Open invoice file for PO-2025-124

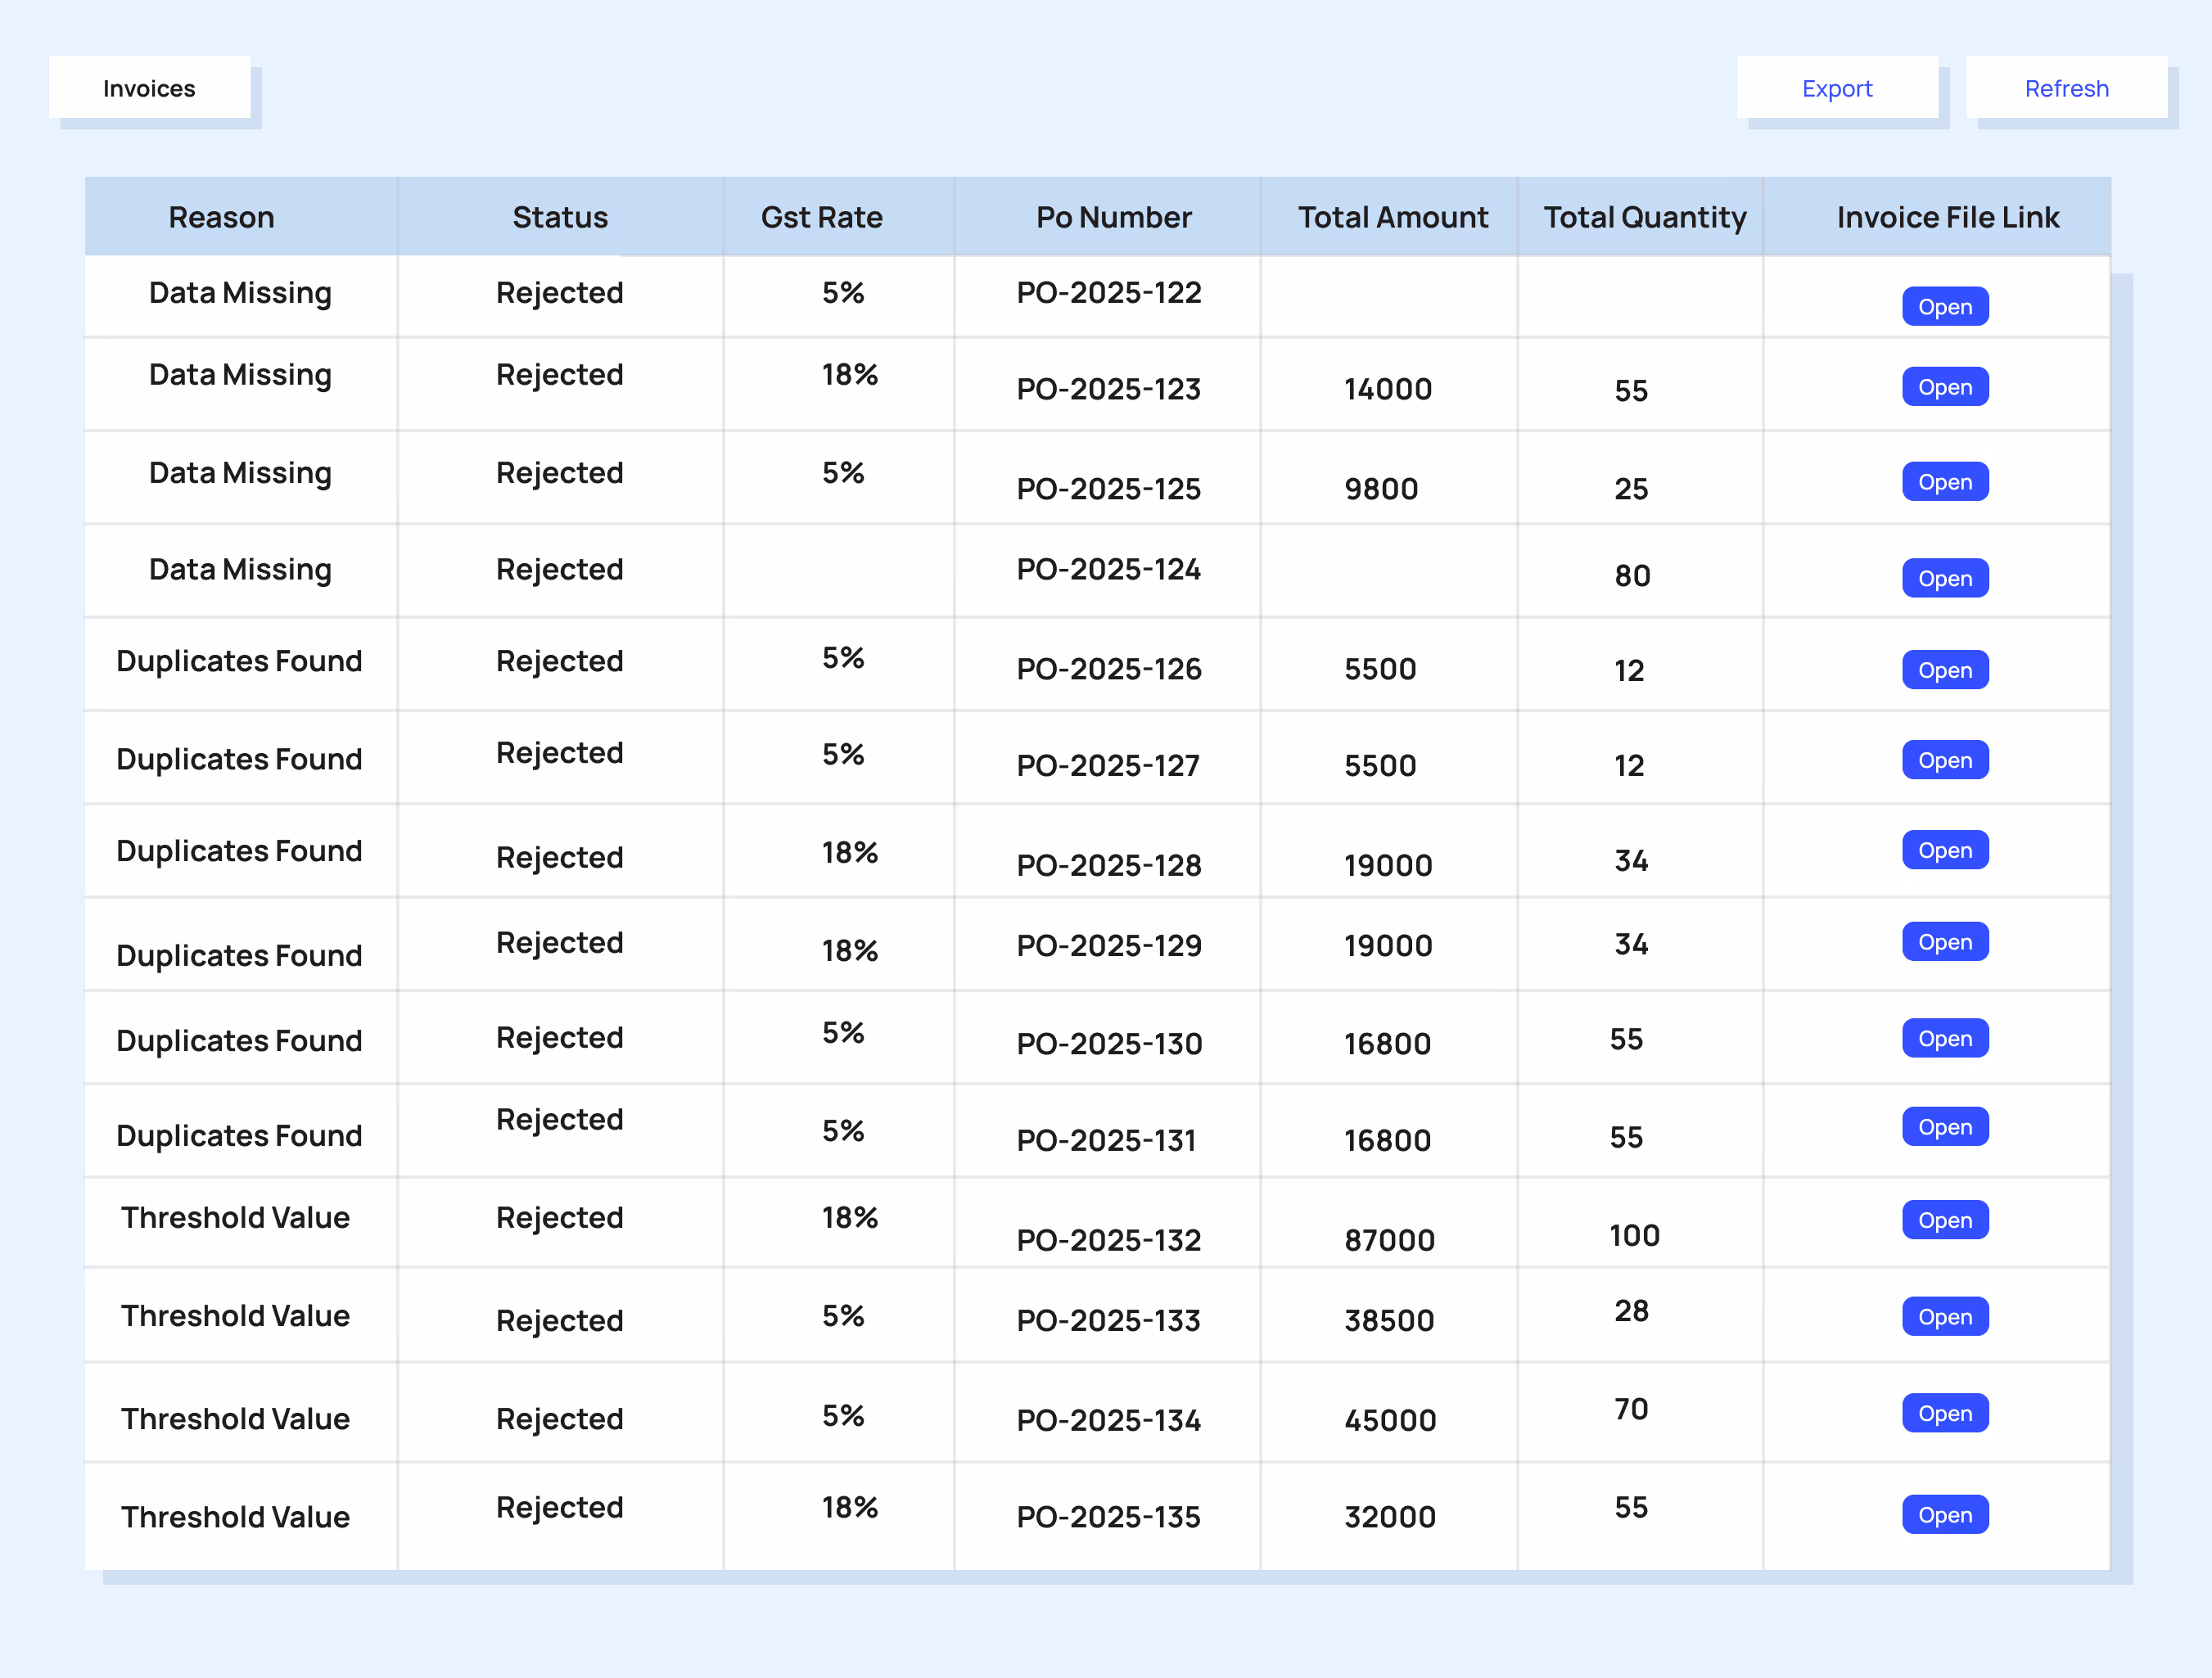(1944, 579)
